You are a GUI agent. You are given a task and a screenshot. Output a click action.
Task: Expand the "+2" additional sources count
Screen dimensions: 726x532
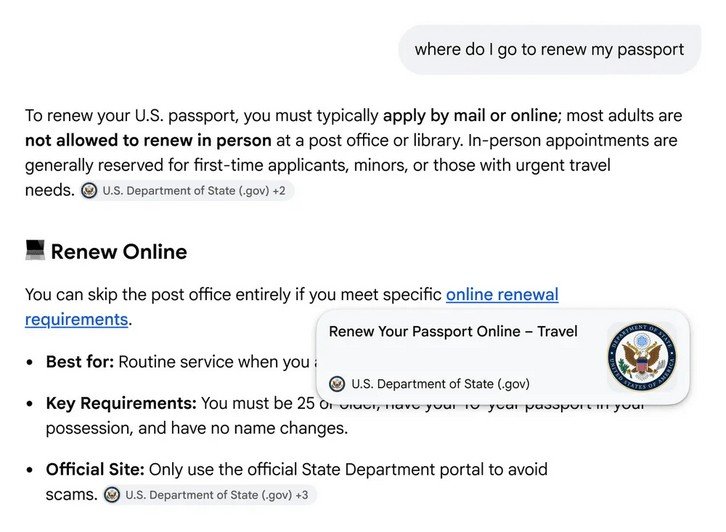coord(279,191)
